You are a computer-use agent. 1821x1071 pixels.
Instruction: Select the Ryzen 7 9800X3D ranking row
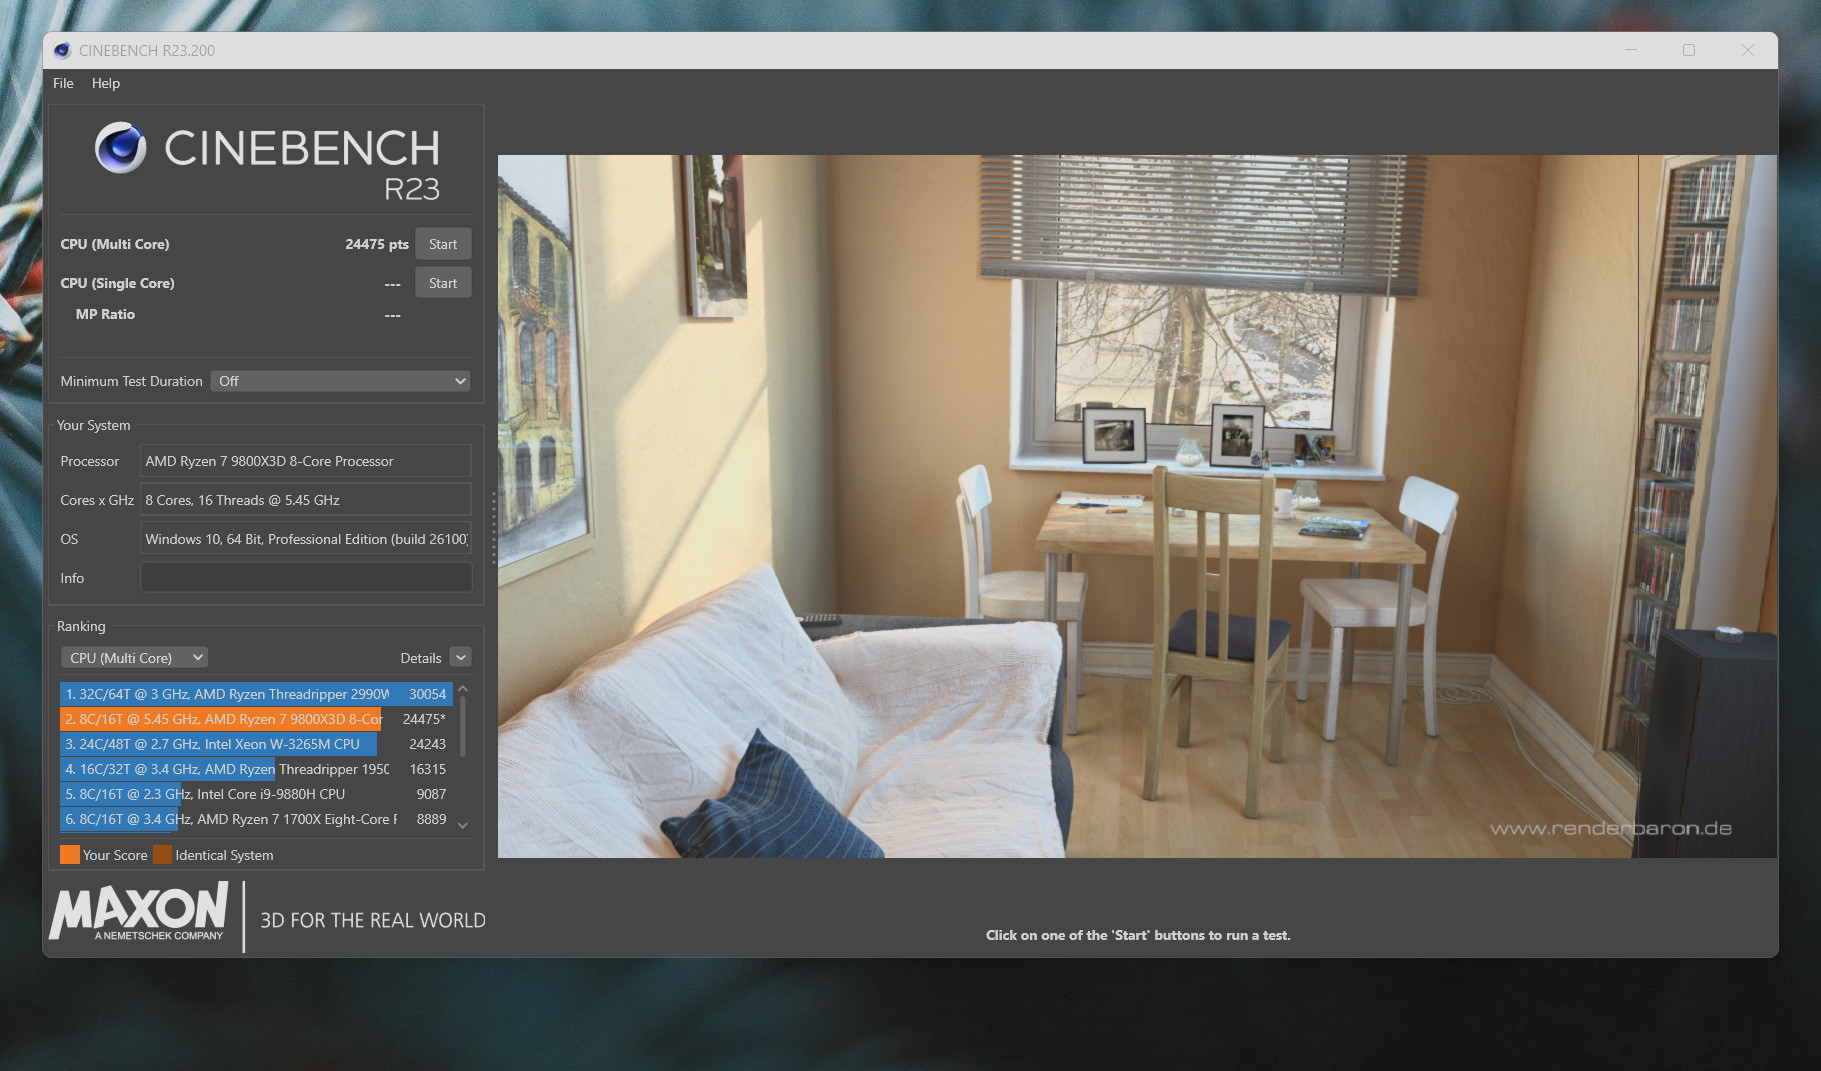point(256,719)
